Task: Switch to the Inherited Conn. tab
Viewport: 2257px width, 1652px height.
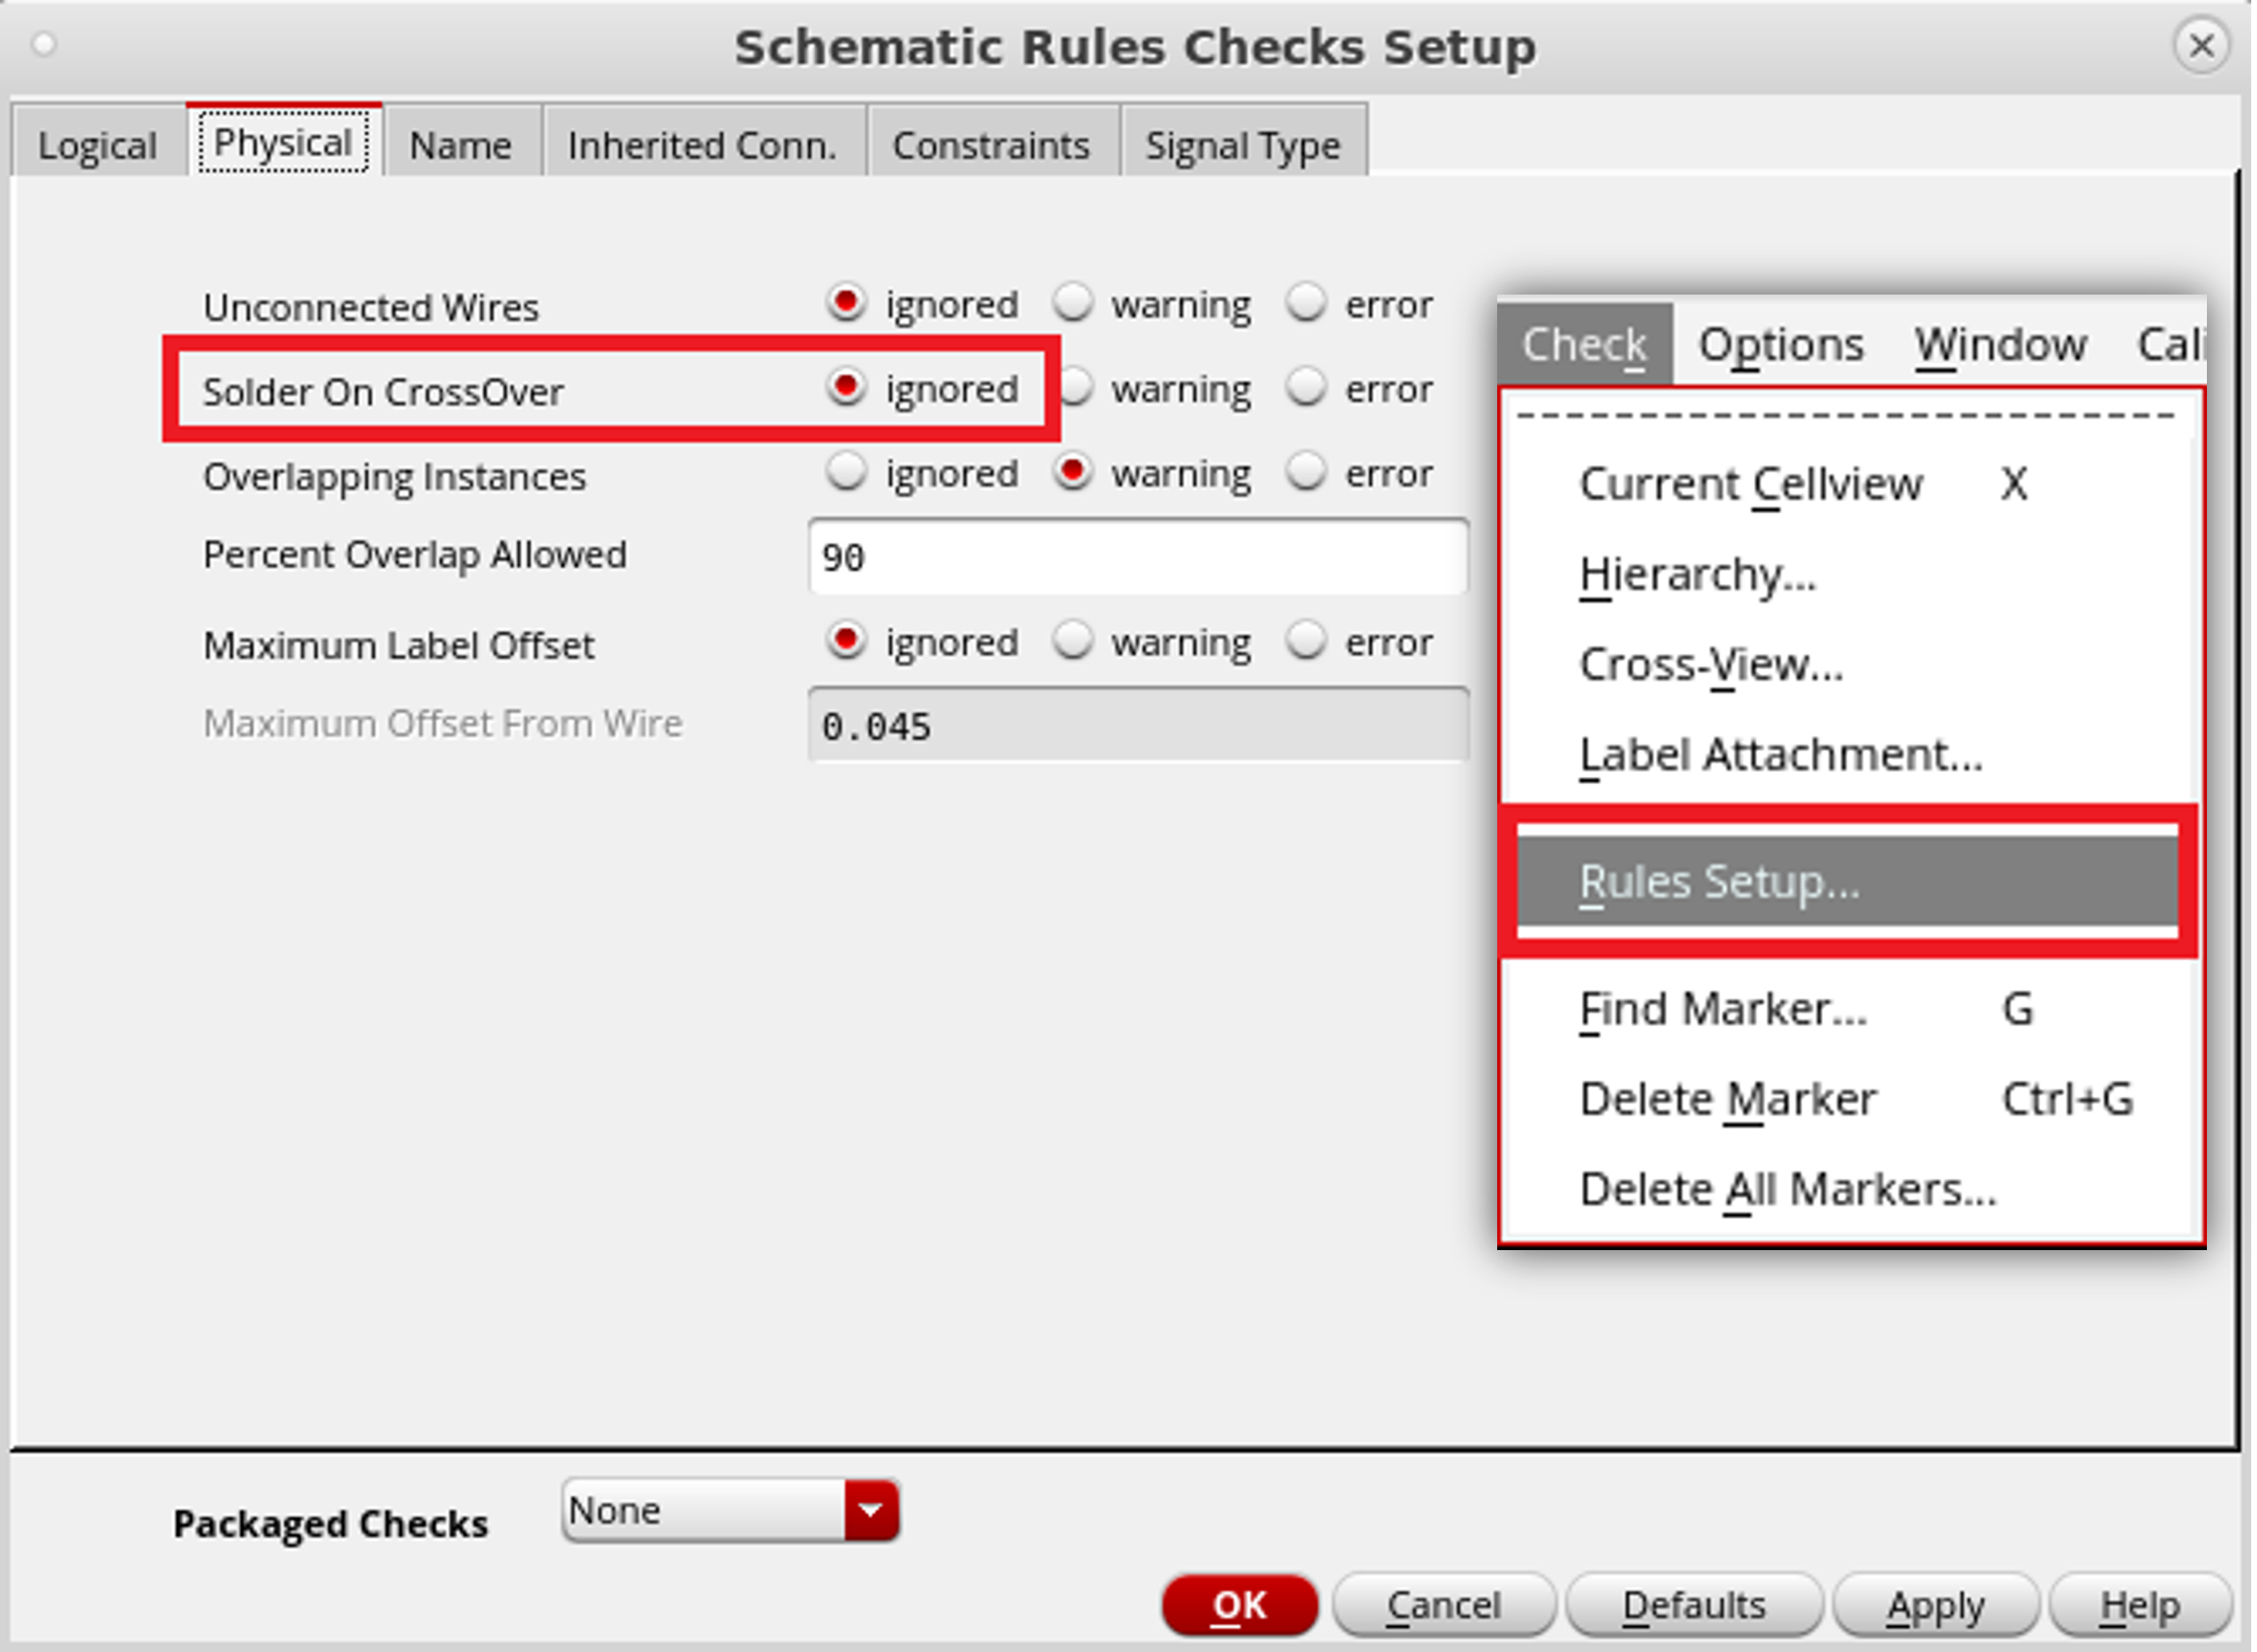Action: click(x=702, y=146)
